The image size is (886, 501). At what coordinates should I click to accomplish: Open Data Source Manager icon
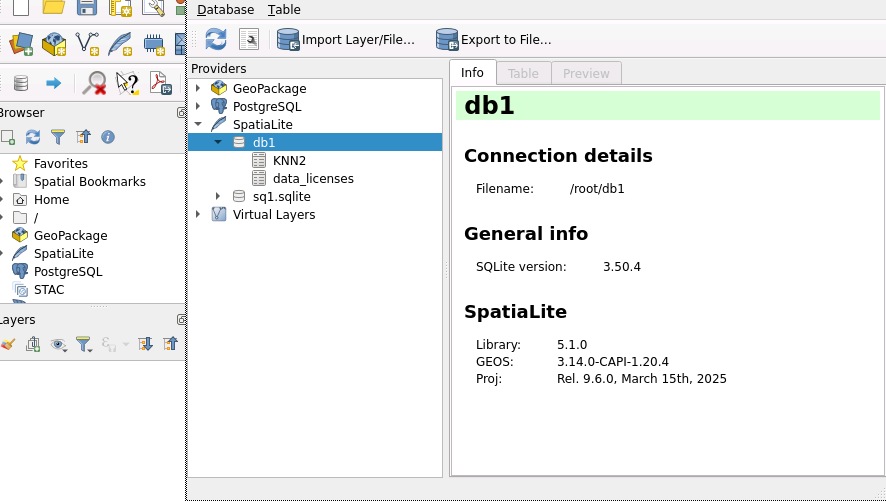click(20, 44)
